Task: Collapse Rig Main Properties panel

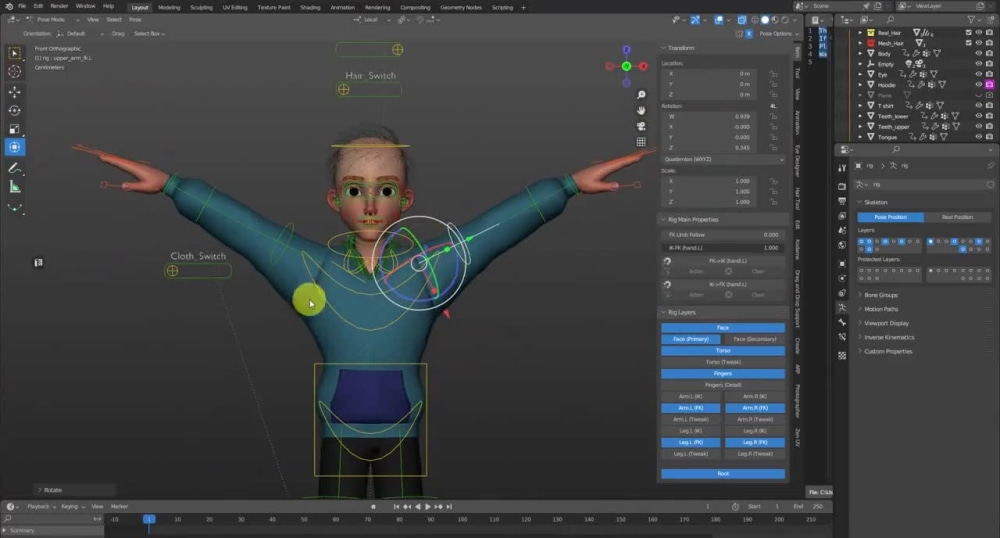Action: [x=664, y=219]
